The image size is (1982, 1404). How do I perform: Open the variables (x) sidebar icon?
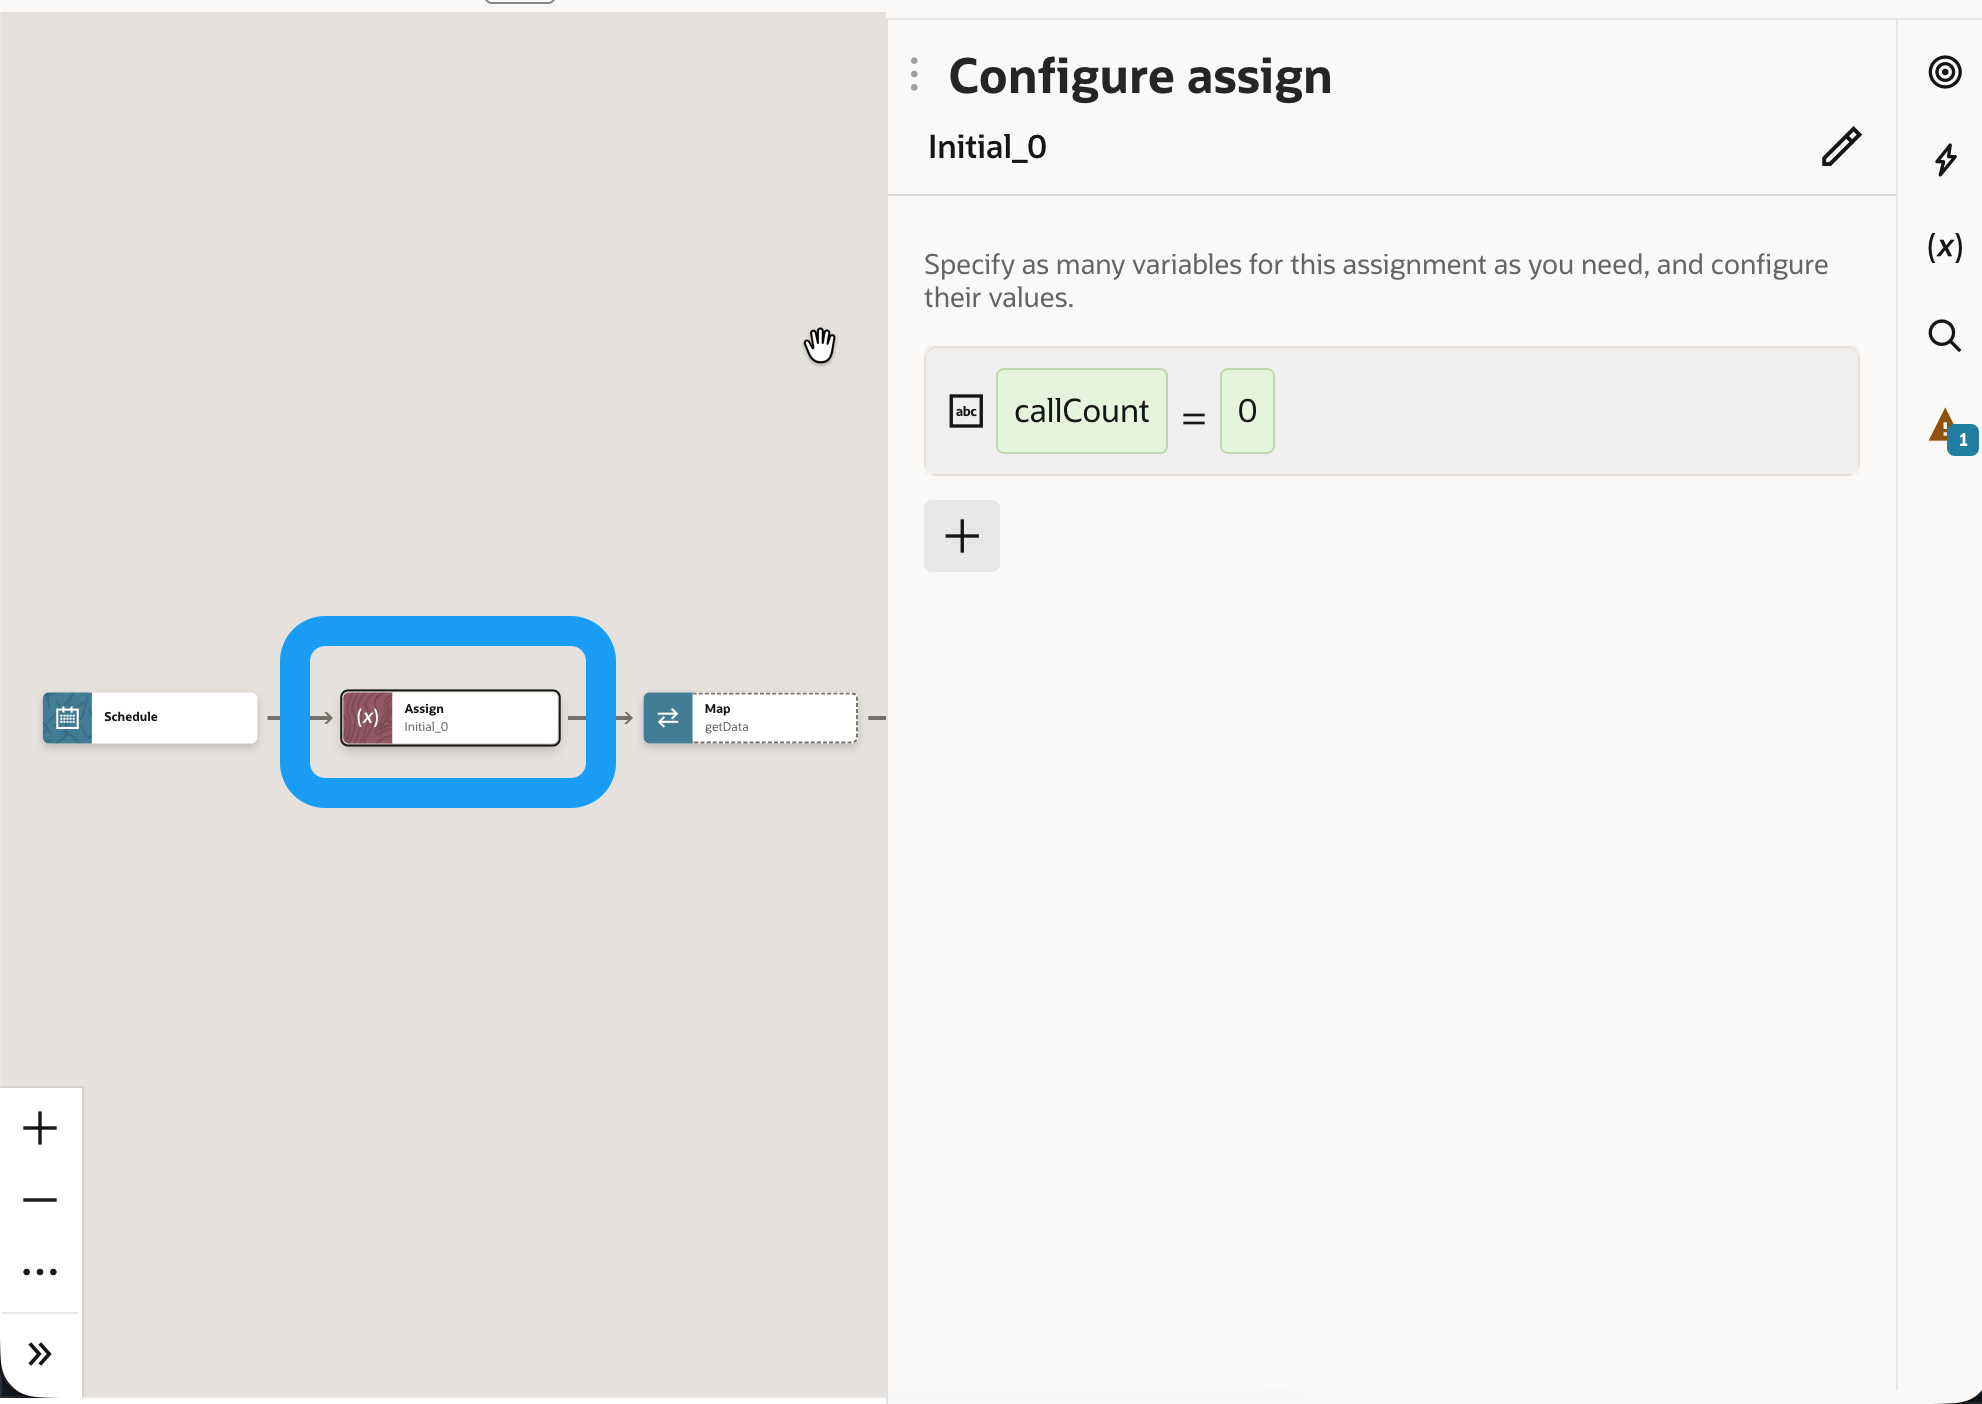[x=1945, y=247]
